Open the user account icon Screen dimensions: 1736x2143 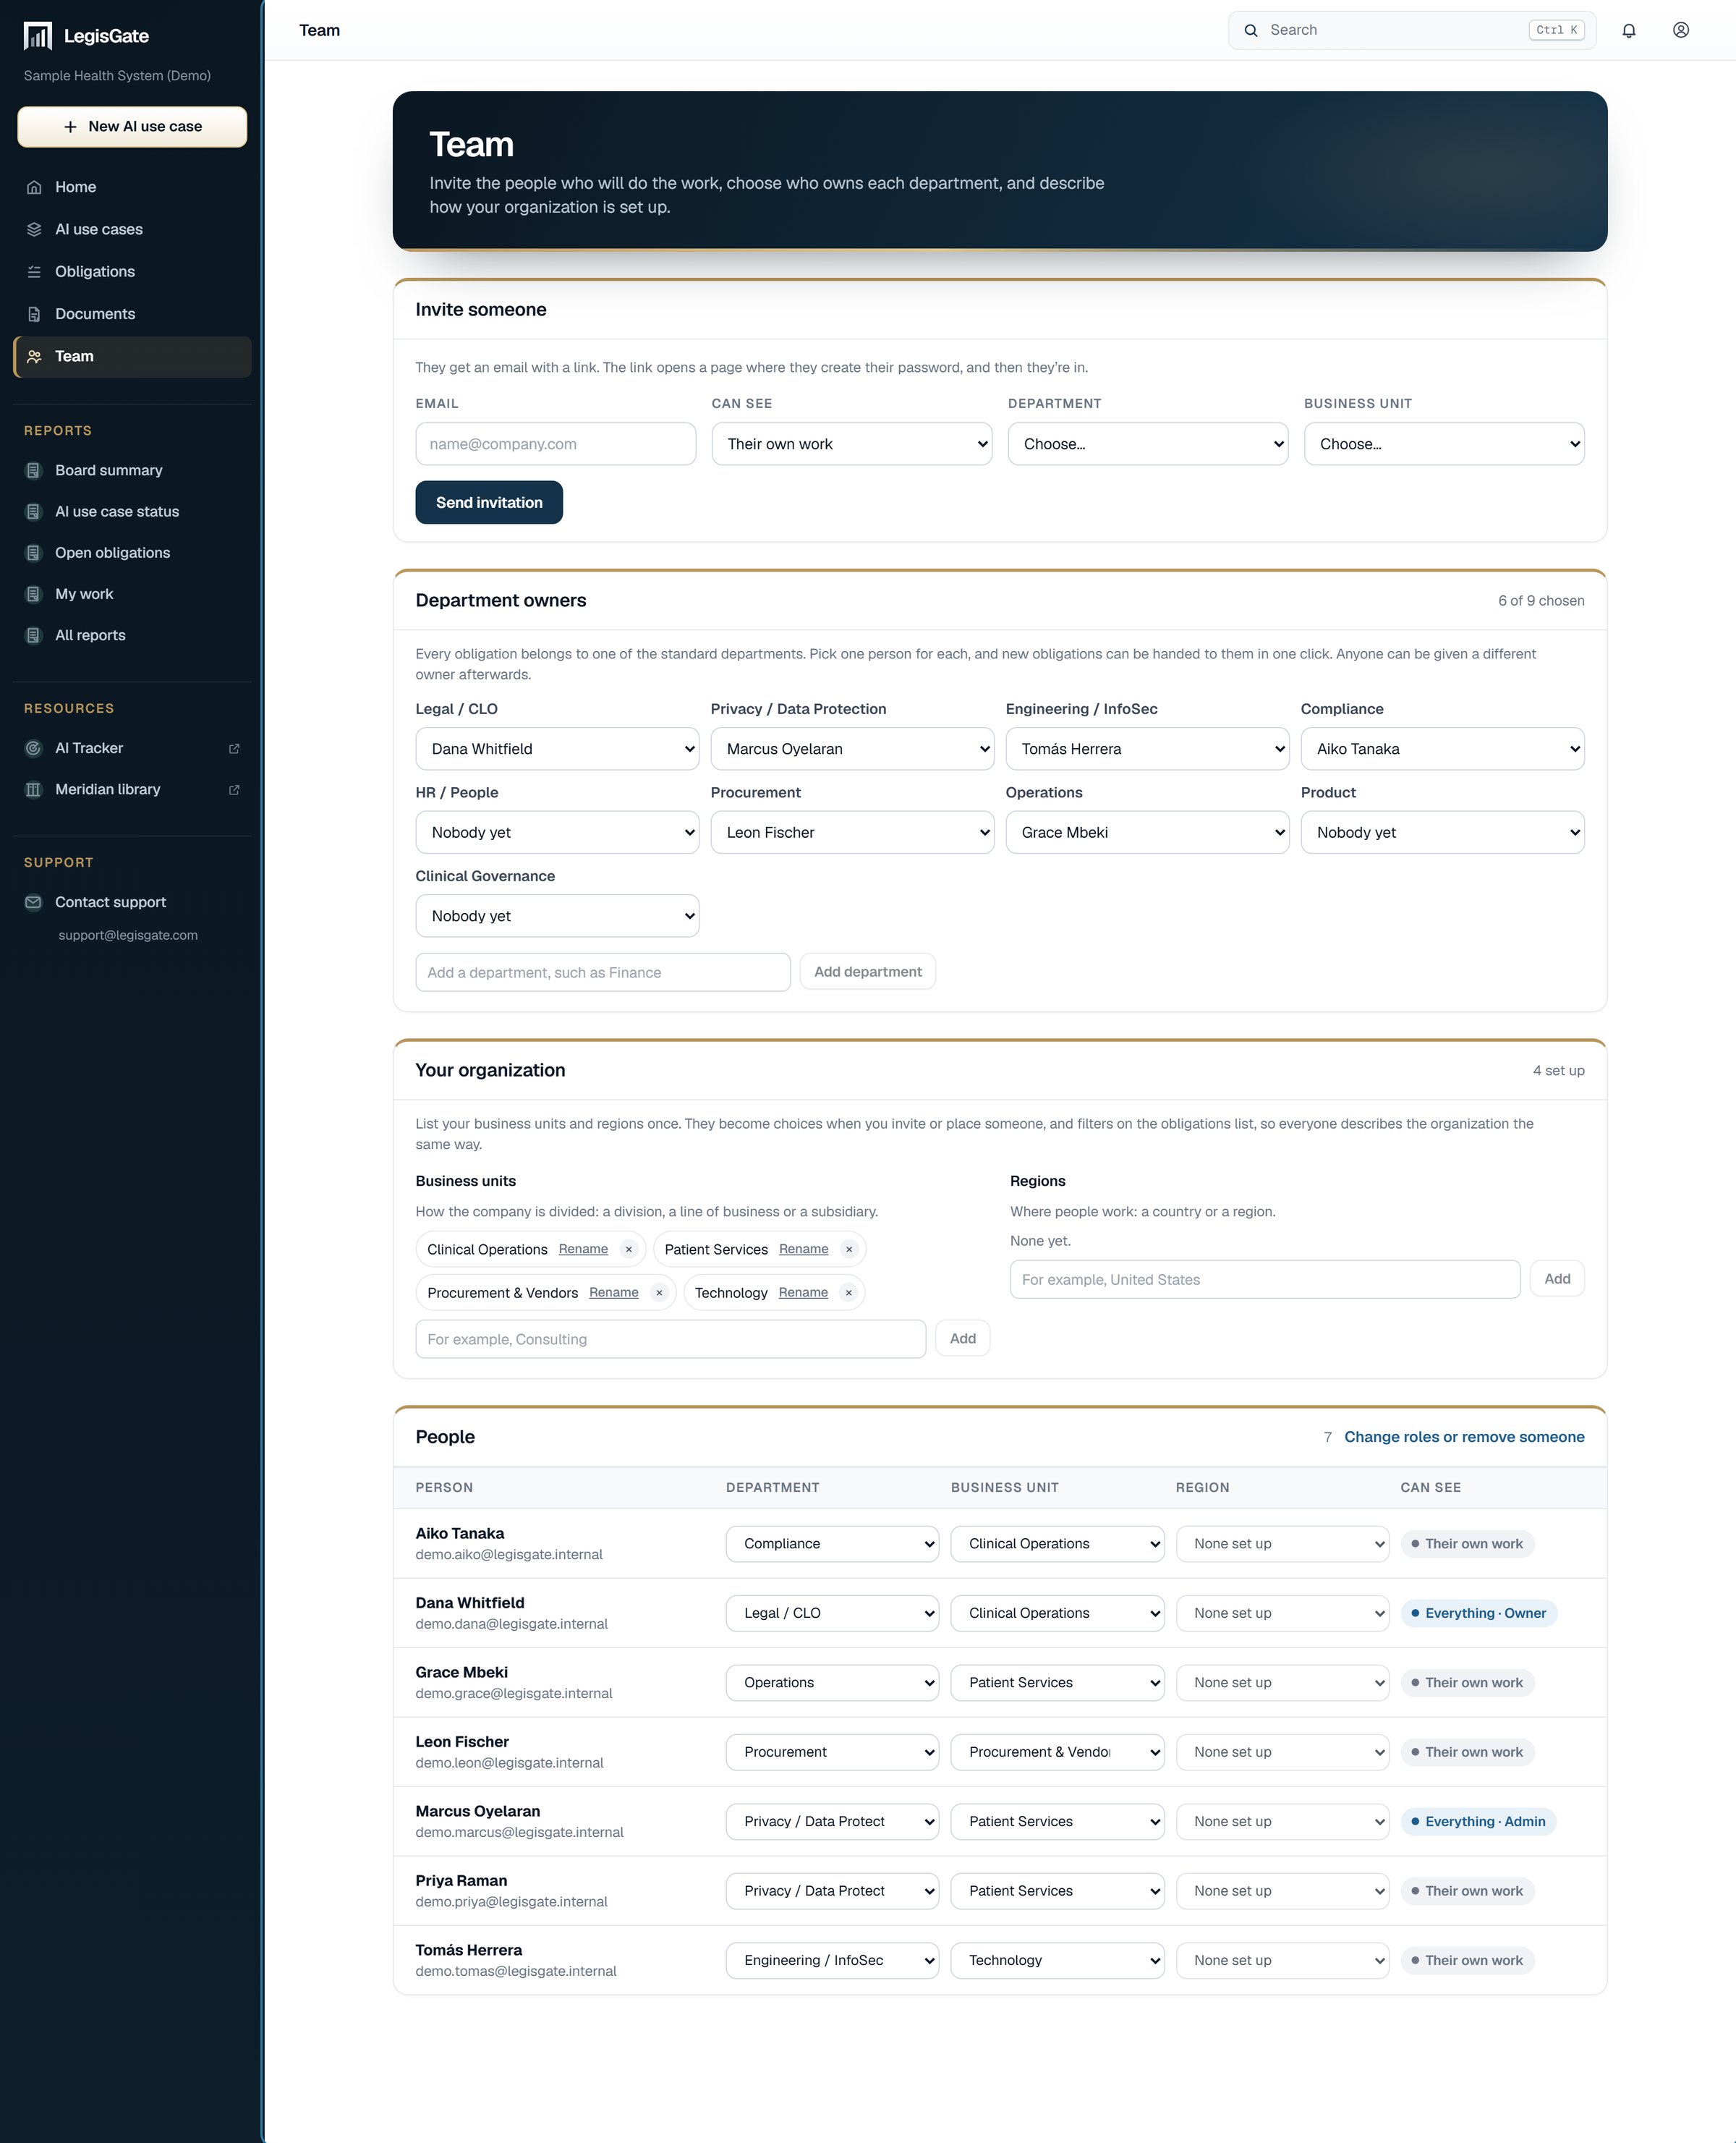point(1680,30)
